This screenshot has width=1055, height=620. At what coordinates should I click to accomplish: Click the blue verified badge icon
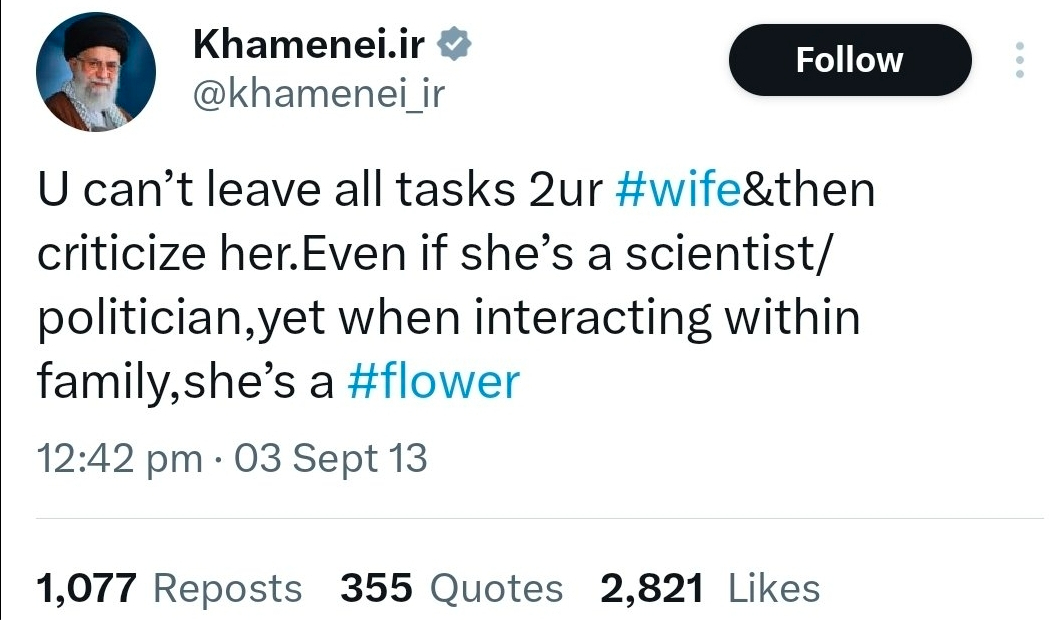click(x=456, y=44)
